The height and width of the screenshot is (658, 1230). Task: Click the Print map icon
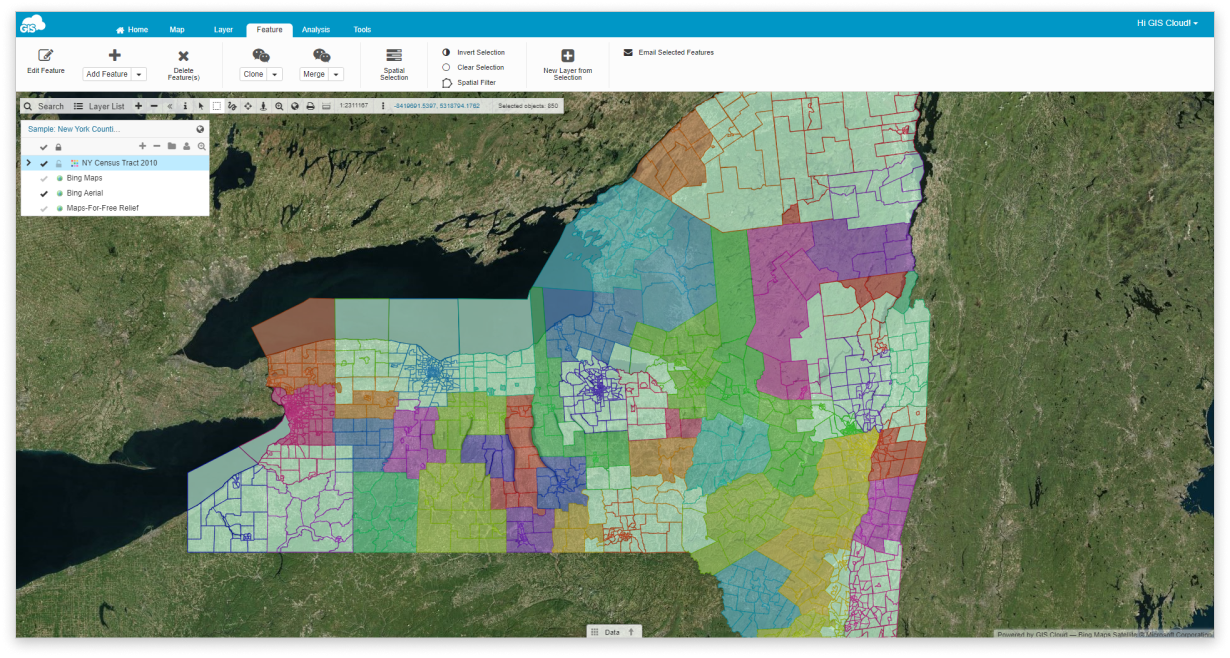click(x=309, y=106)
